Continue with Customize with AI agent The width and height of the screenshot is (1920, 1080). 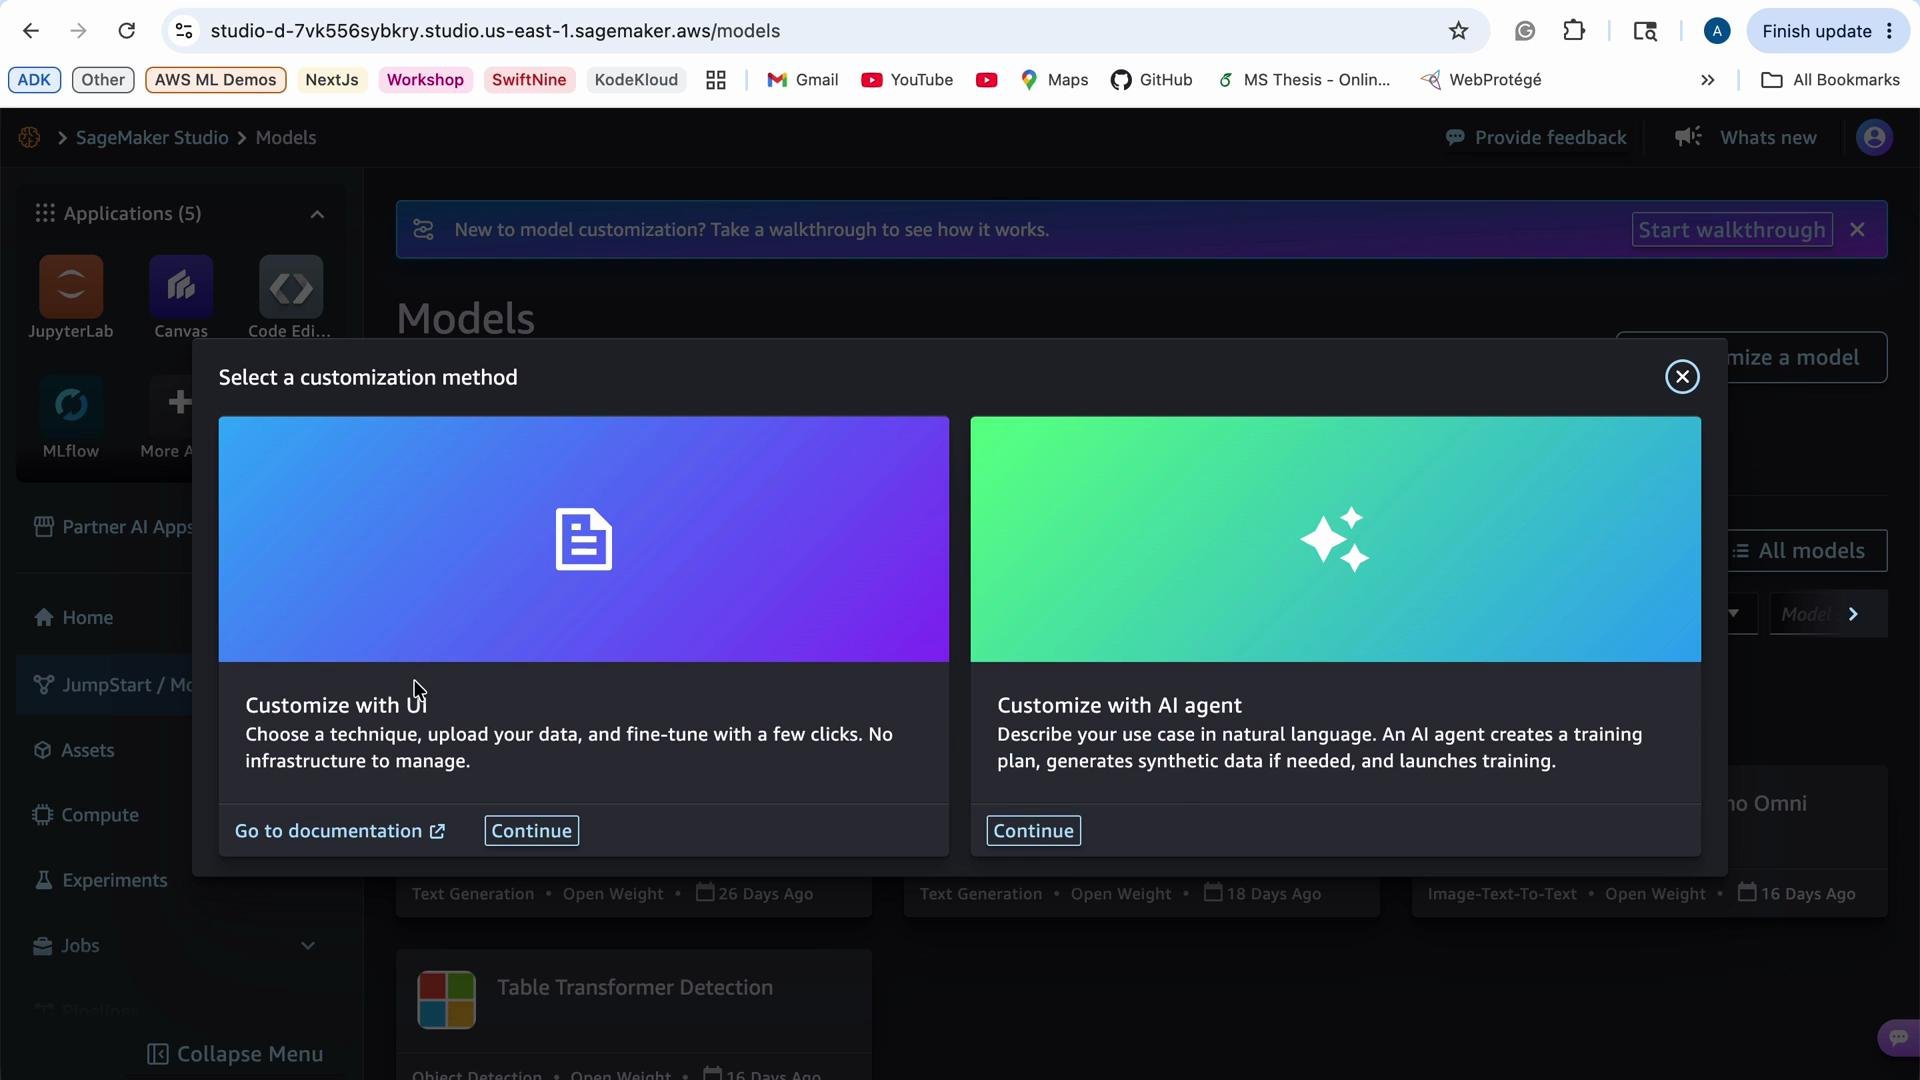[x=1033, y=831]
